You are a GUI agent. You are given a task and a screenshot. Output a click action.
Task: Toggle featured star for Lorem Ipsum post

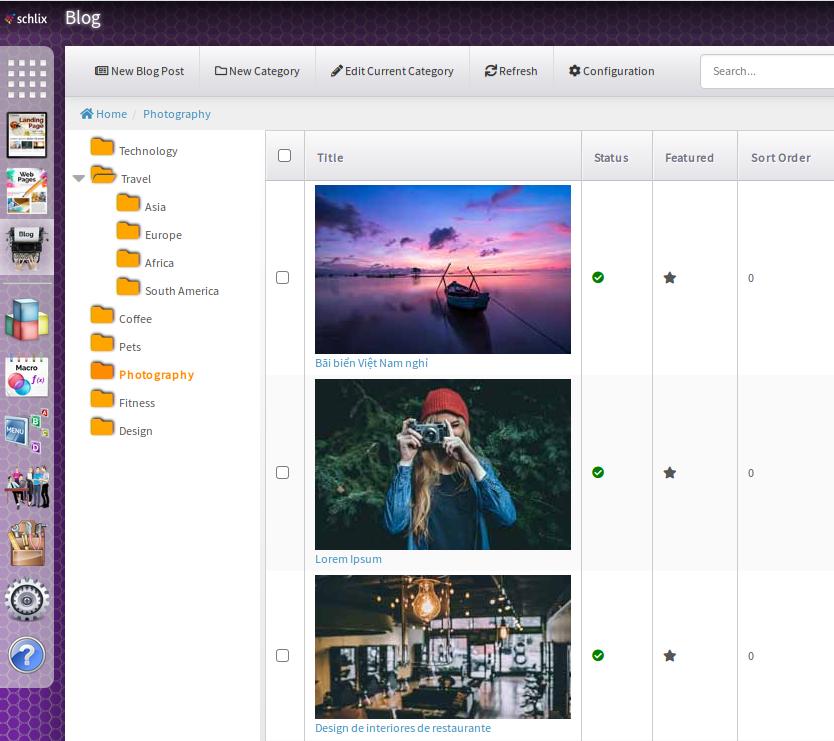(x=670, y=473)
